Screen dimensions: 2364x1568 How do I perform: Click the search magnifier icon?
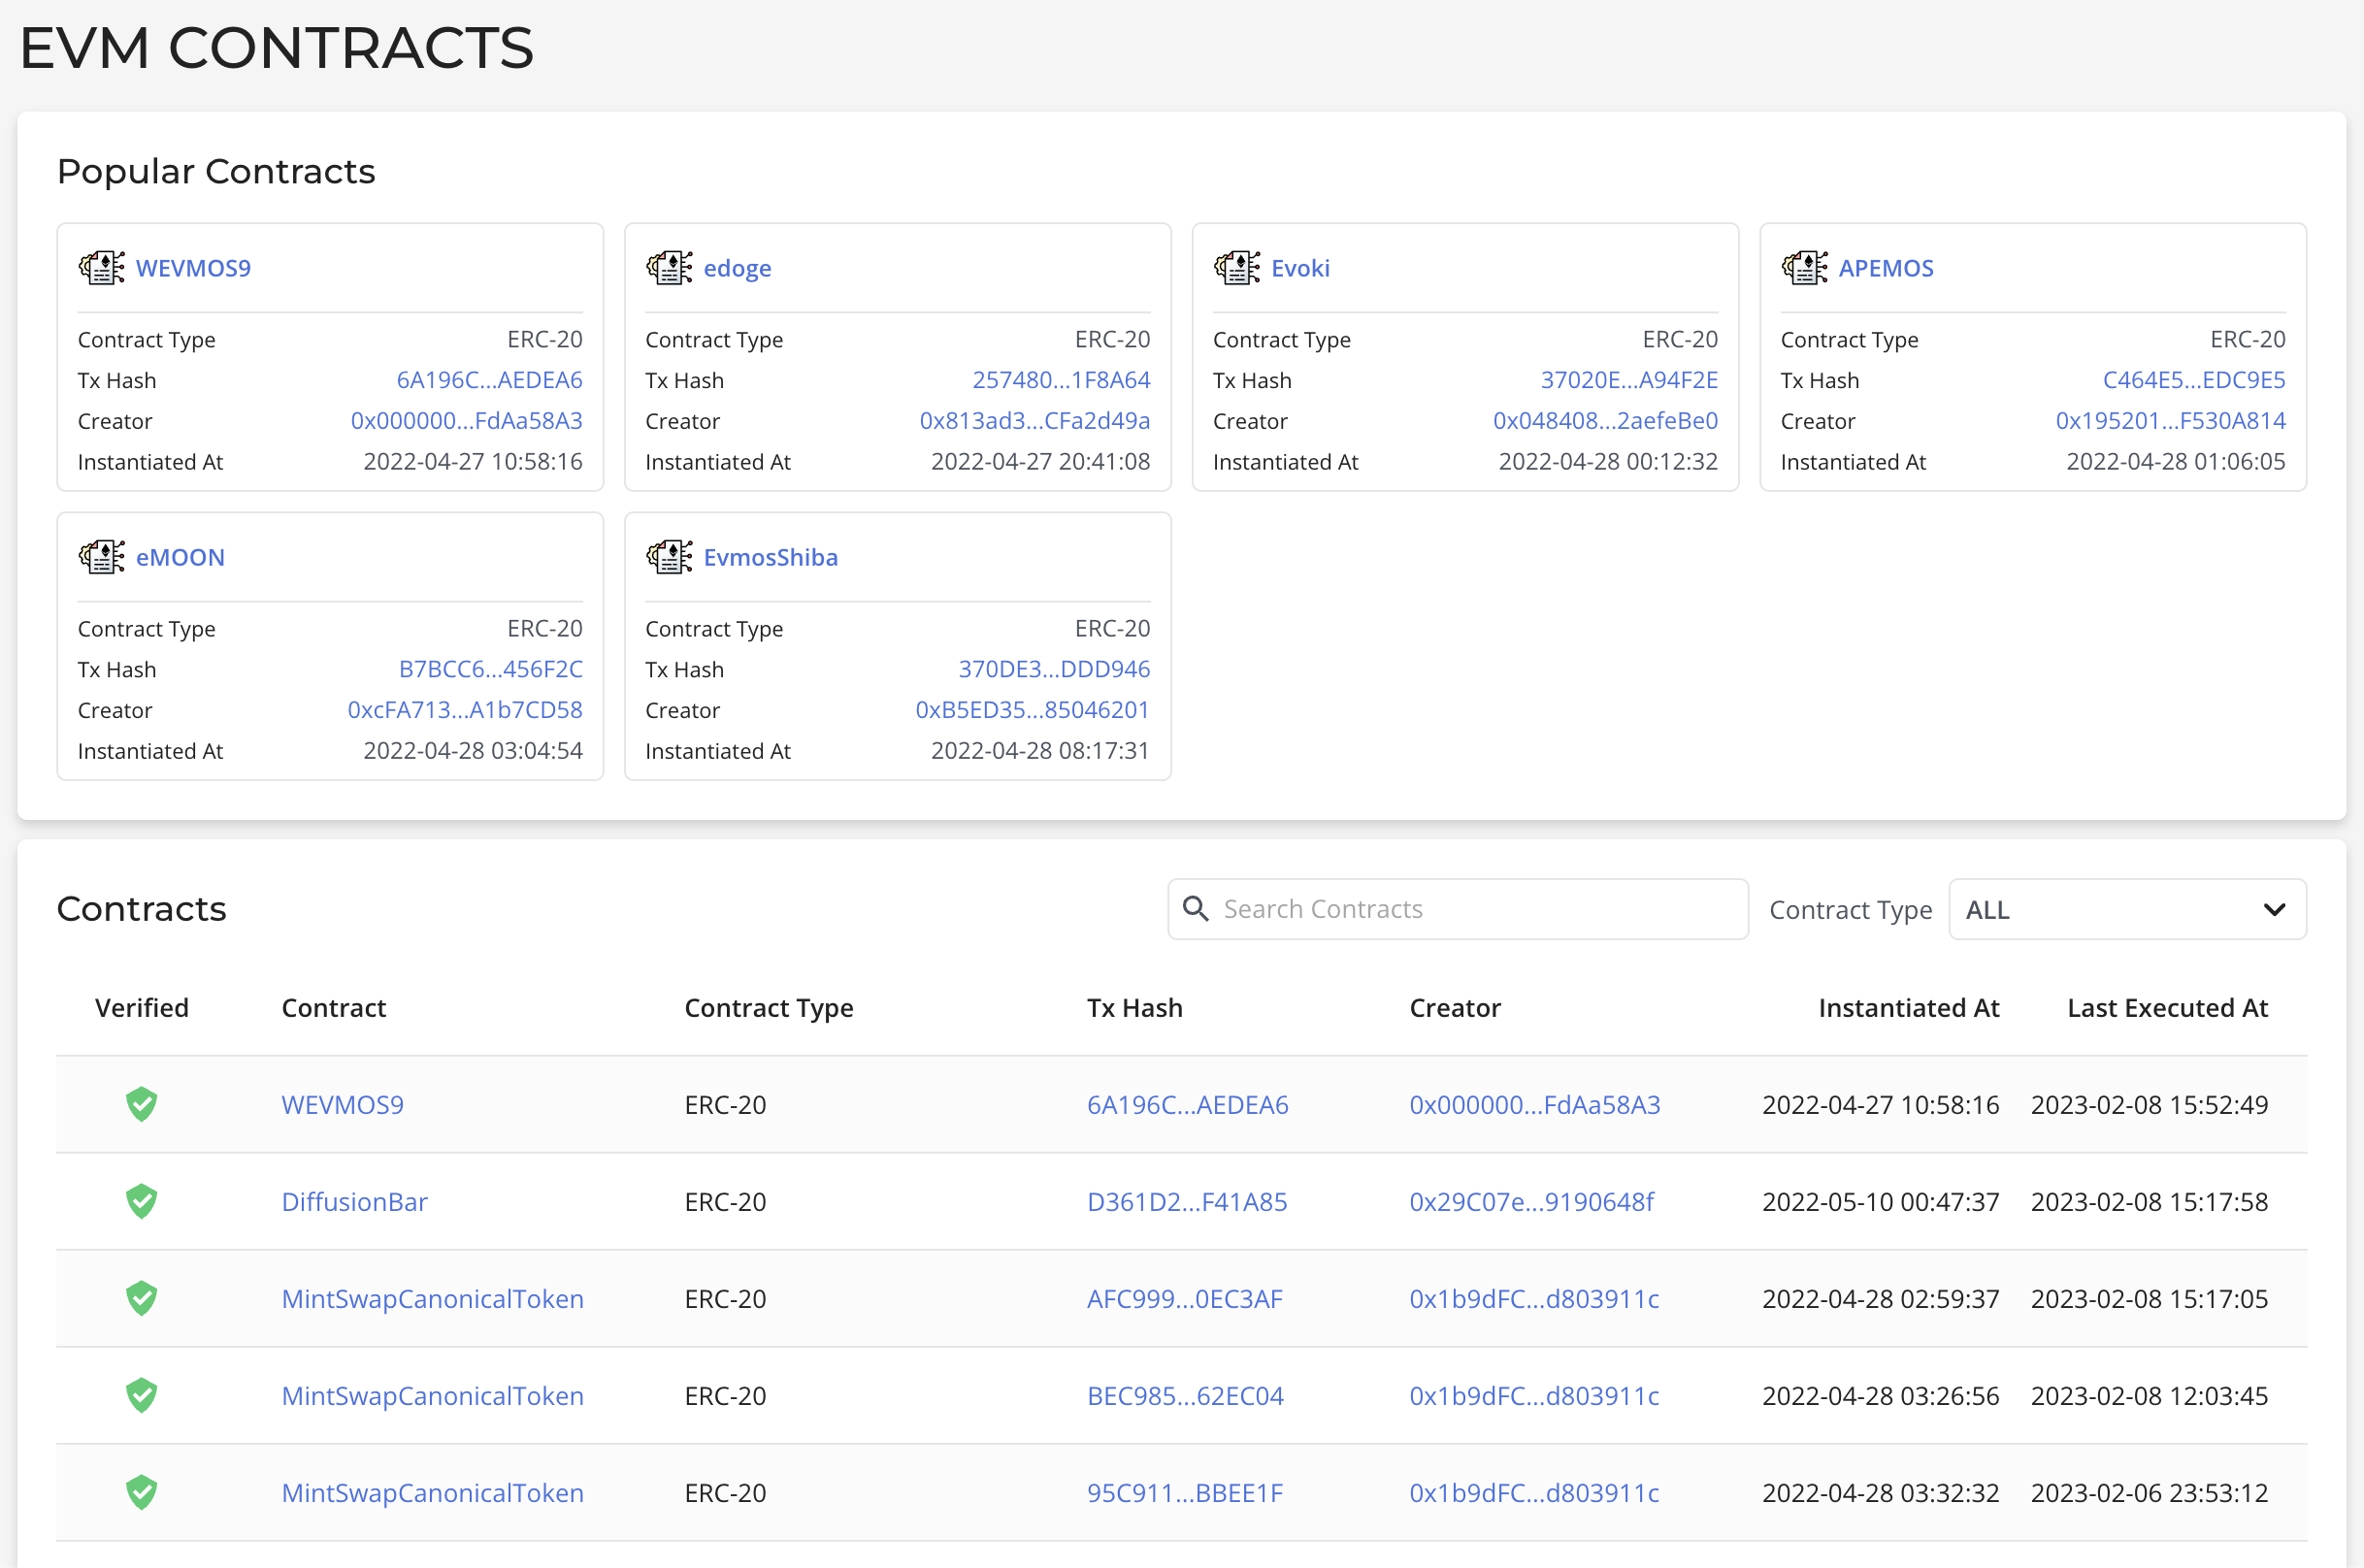tap(1196, 909)
